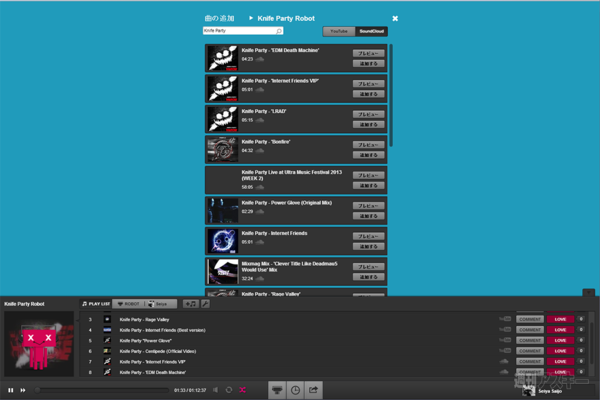600x400 pixels.
Task: Select the ROBOT tab
Action: click(x=129, y=304)
